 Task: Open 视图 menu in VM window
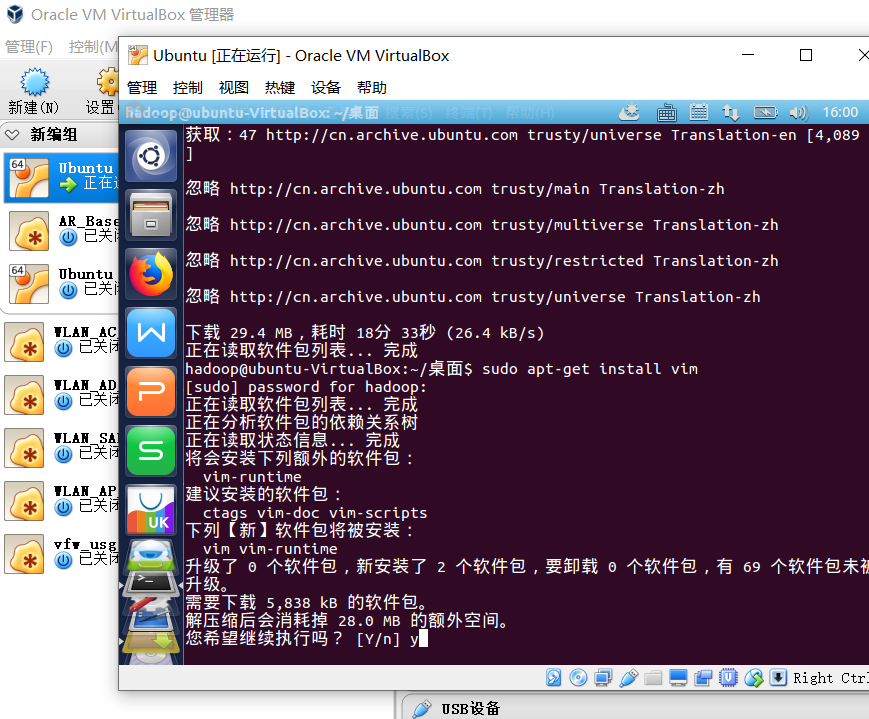(x=234, y=88)
